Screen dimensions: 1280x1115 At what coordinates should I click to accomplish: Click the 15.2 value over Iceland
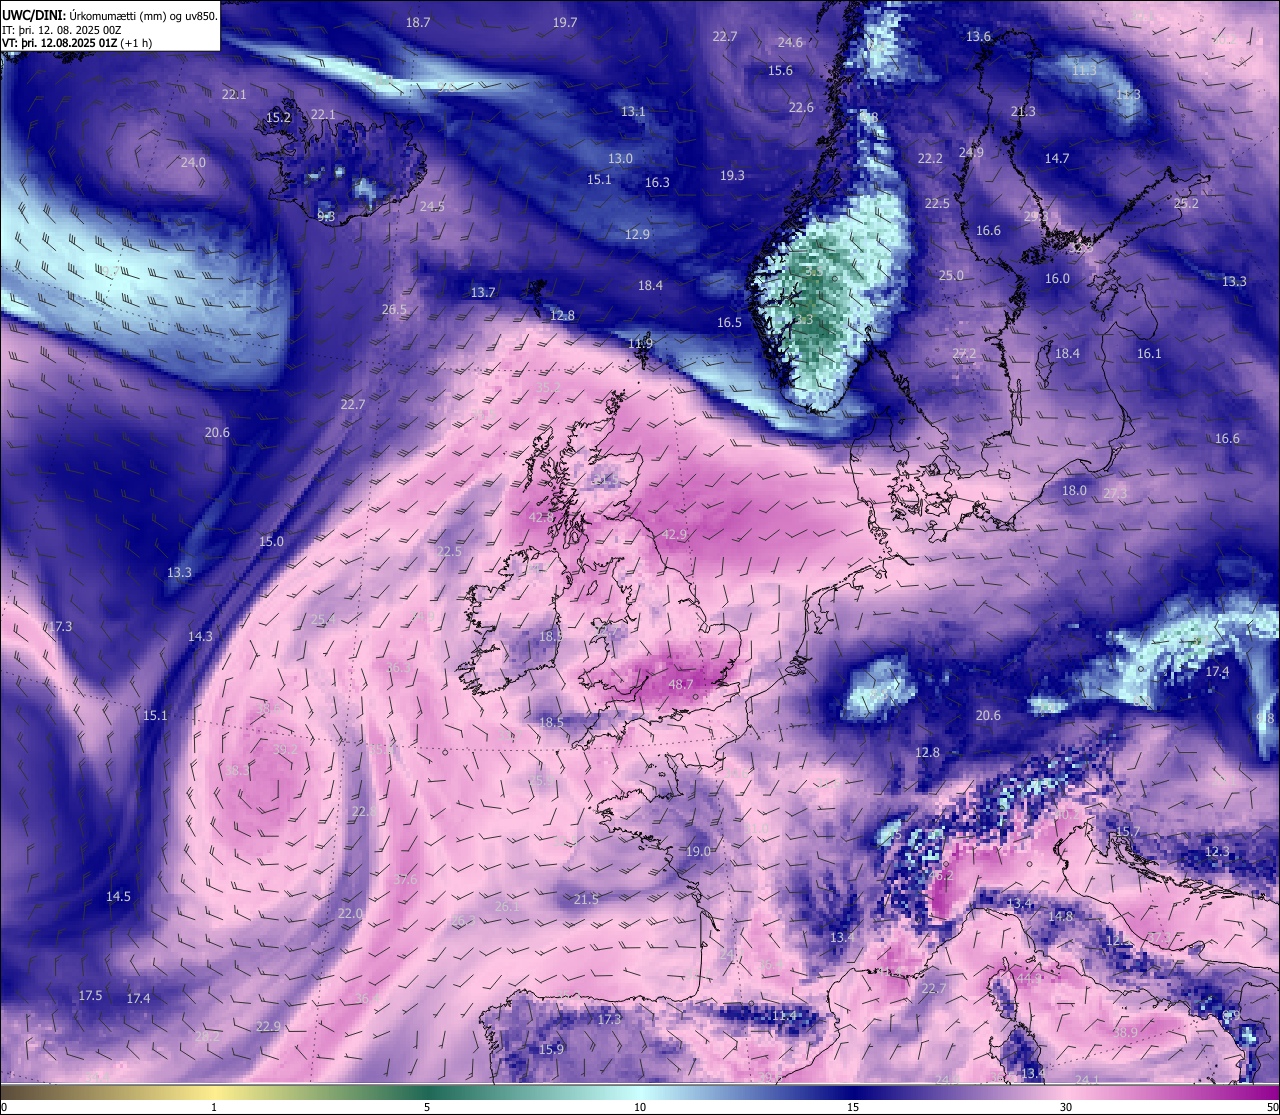[x=278, y=117]
